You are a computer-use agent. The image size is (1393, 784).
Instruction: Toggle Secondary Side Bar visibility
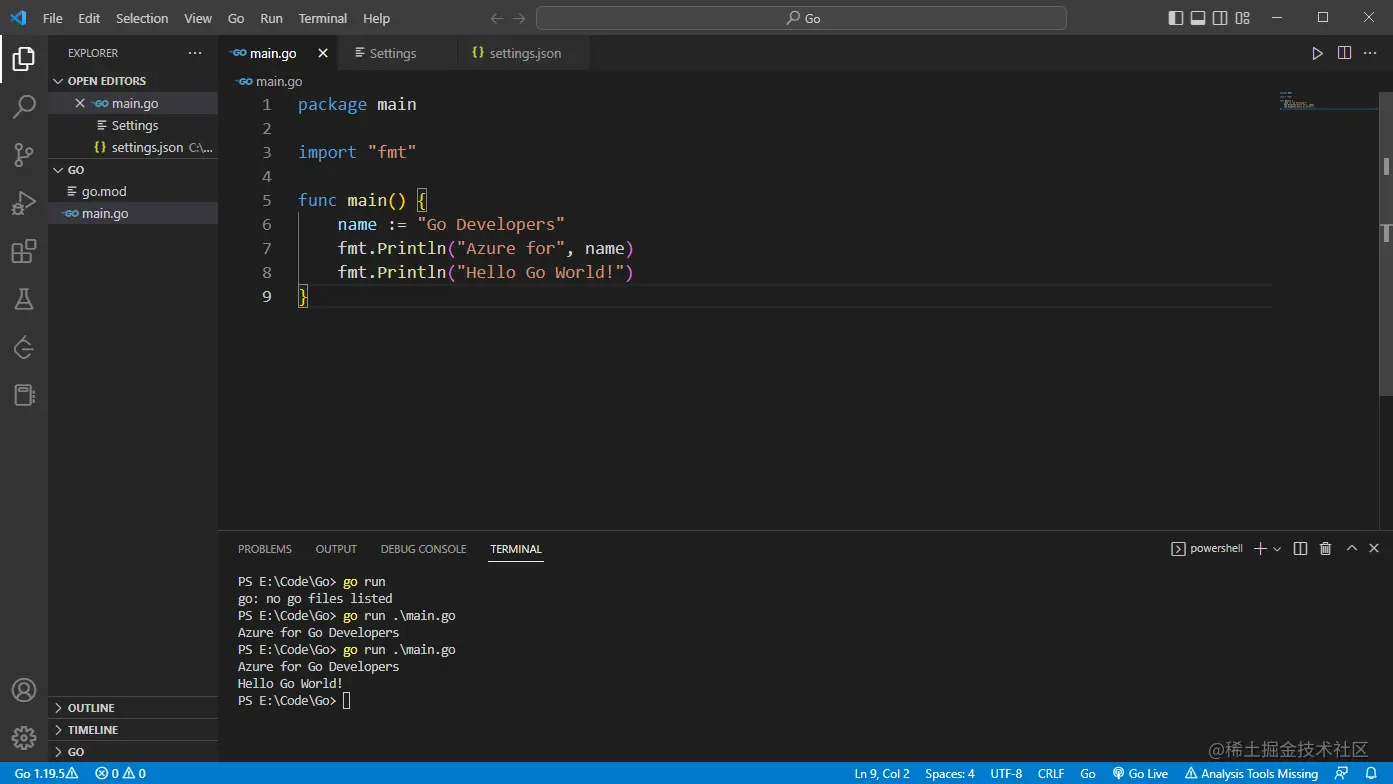pyautogui.click(x=1220, y=18)
